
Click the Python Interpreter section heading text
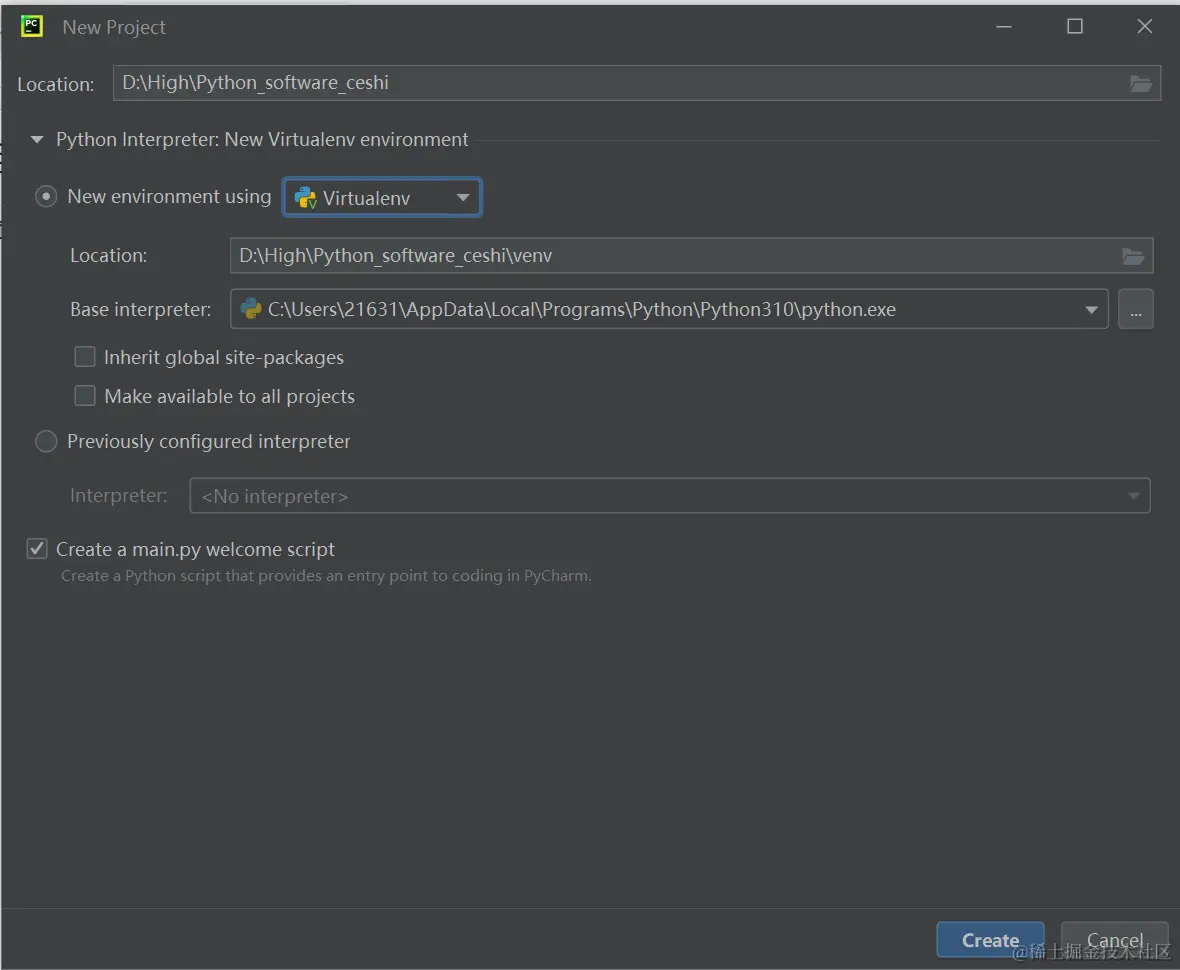(262, 139)
